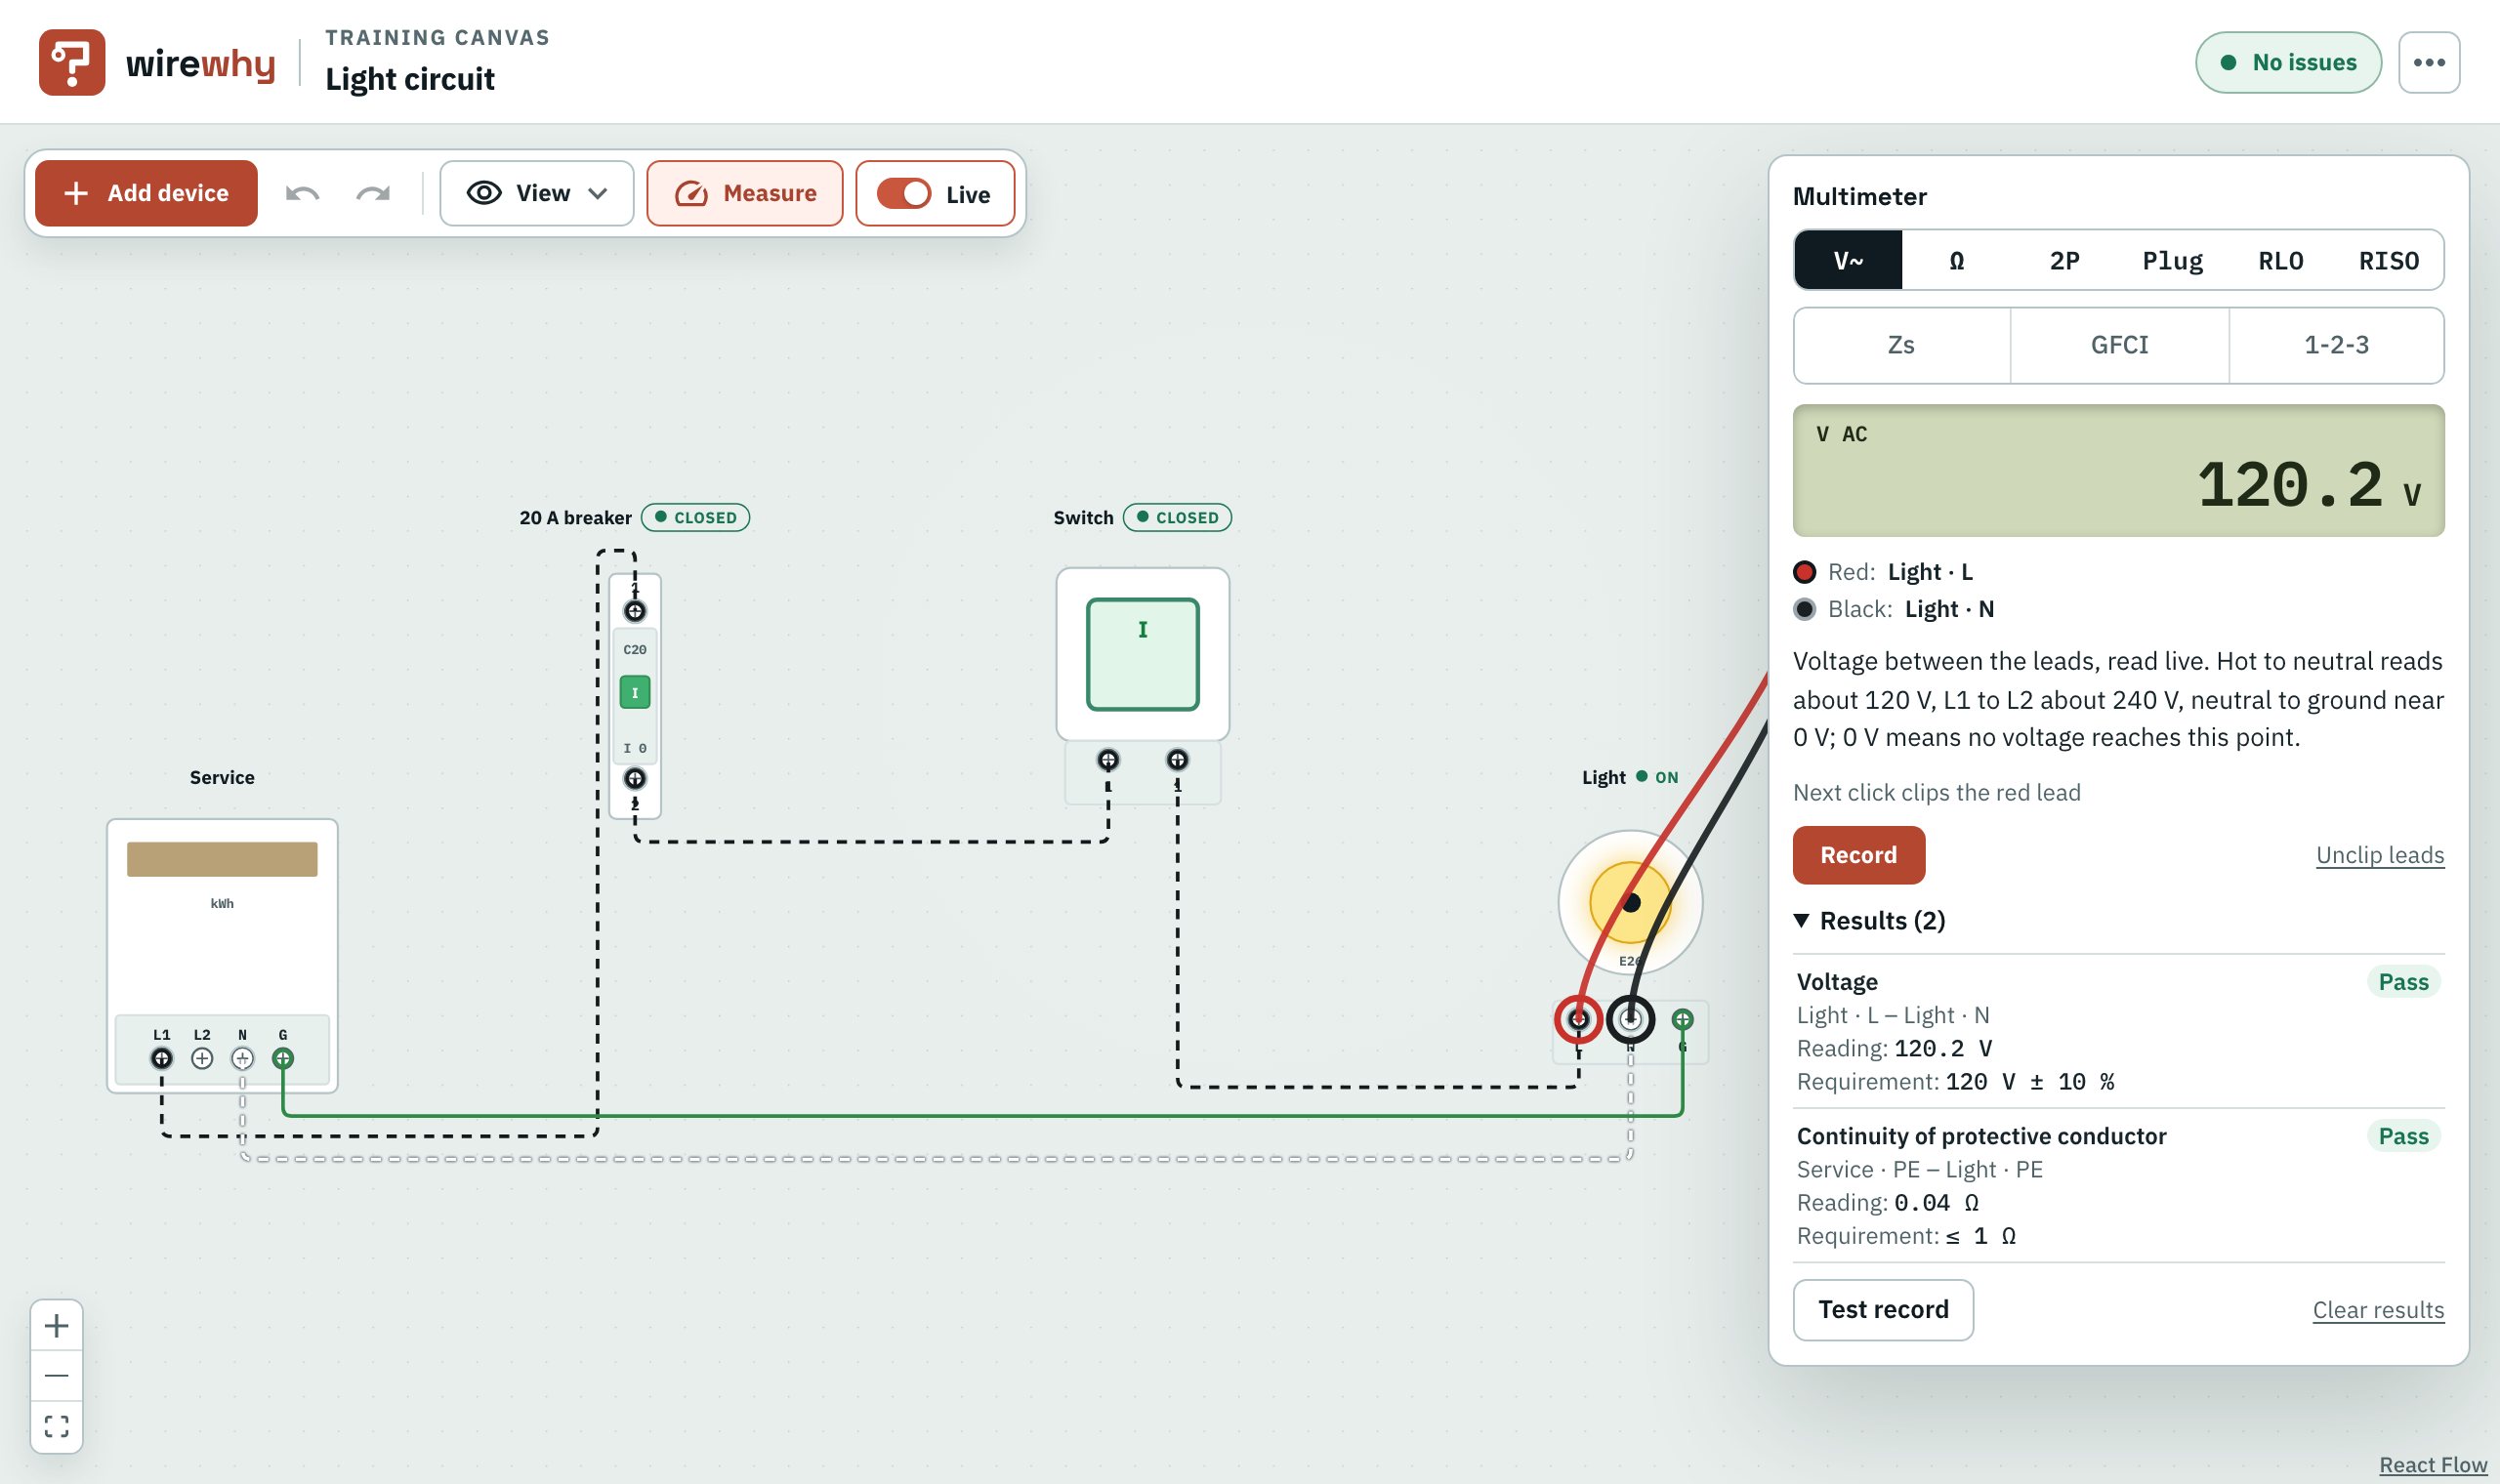Open the three-dots more options menu
The image size is (2500, 1484).
pos(2429,62)
